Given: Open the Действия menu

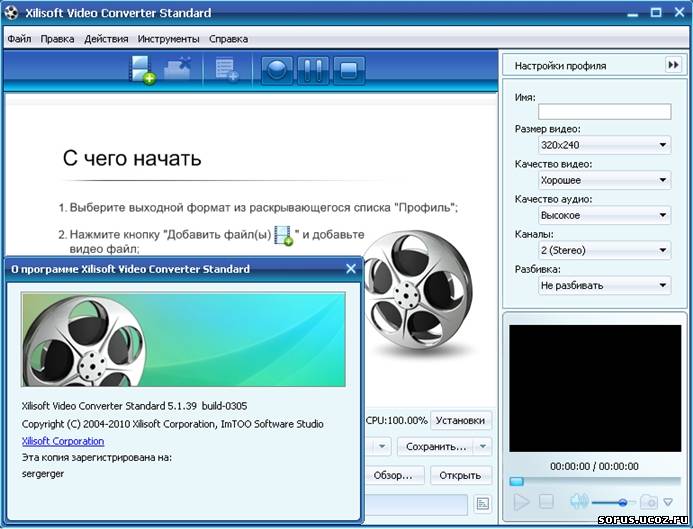Looking at the screenshot, I should 106,39.
